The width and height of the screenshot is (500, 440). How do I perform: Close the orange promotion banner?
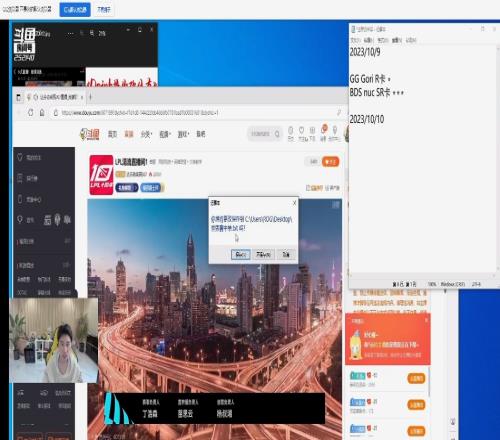(x=426, y=320)
